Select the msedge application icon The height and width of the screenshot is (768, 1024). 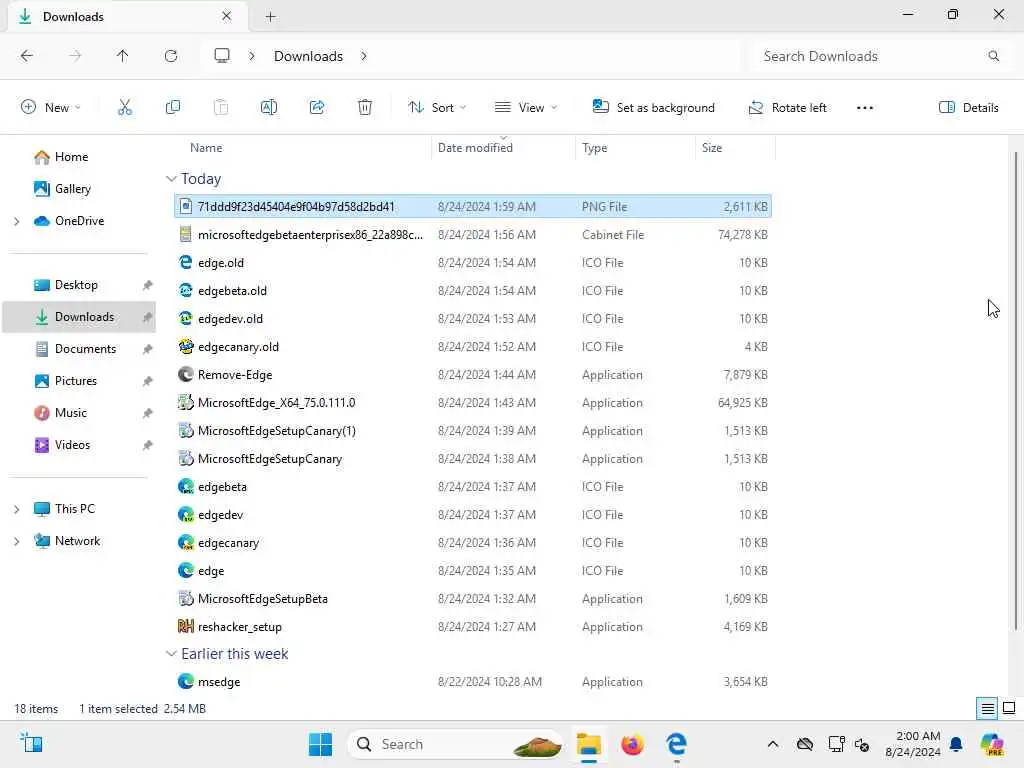click(185, 681)
